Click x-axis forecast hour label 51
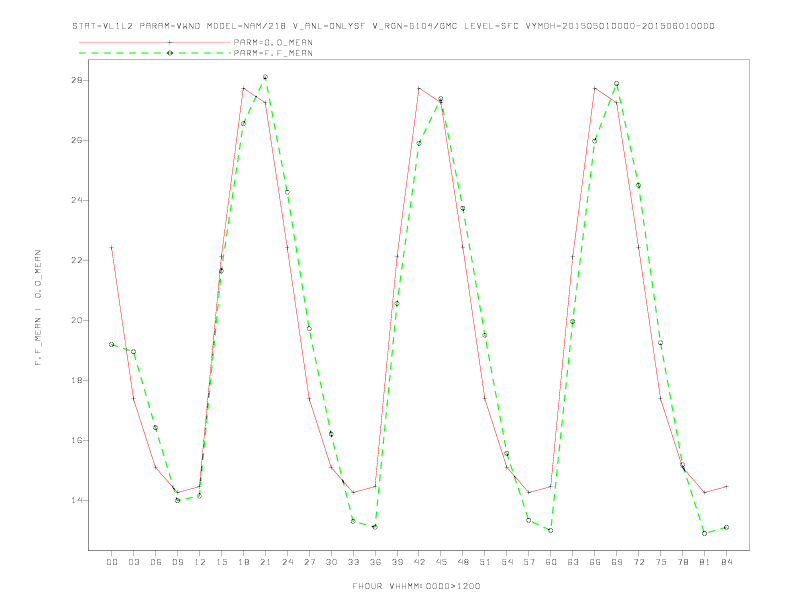 [x=485, y=562]
